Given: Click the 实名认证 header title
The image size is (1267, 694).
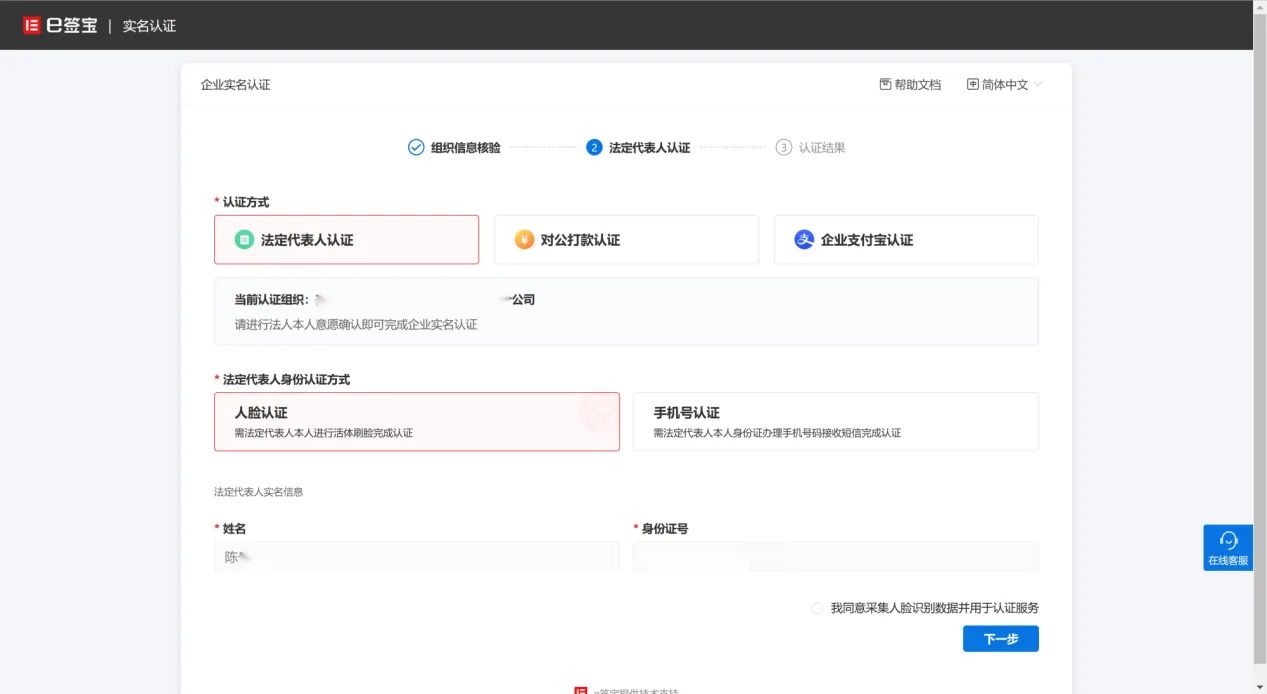Looking at the screenshot, I should [x=149, y=26].
